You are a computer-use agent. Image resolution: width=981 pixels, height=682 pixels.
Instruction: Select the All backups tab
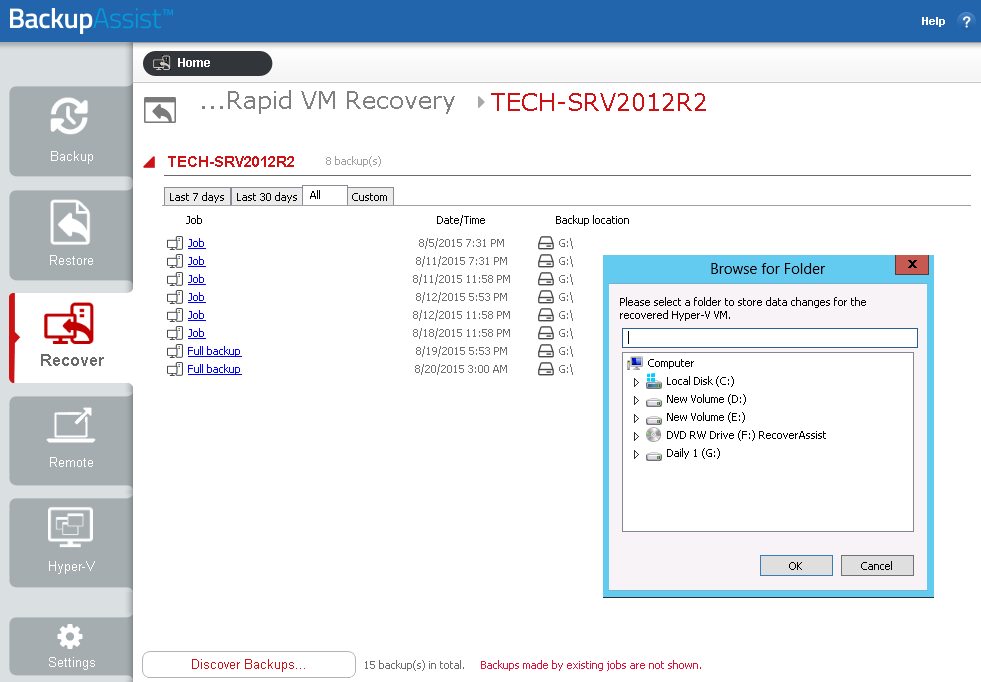pos(325,195)
